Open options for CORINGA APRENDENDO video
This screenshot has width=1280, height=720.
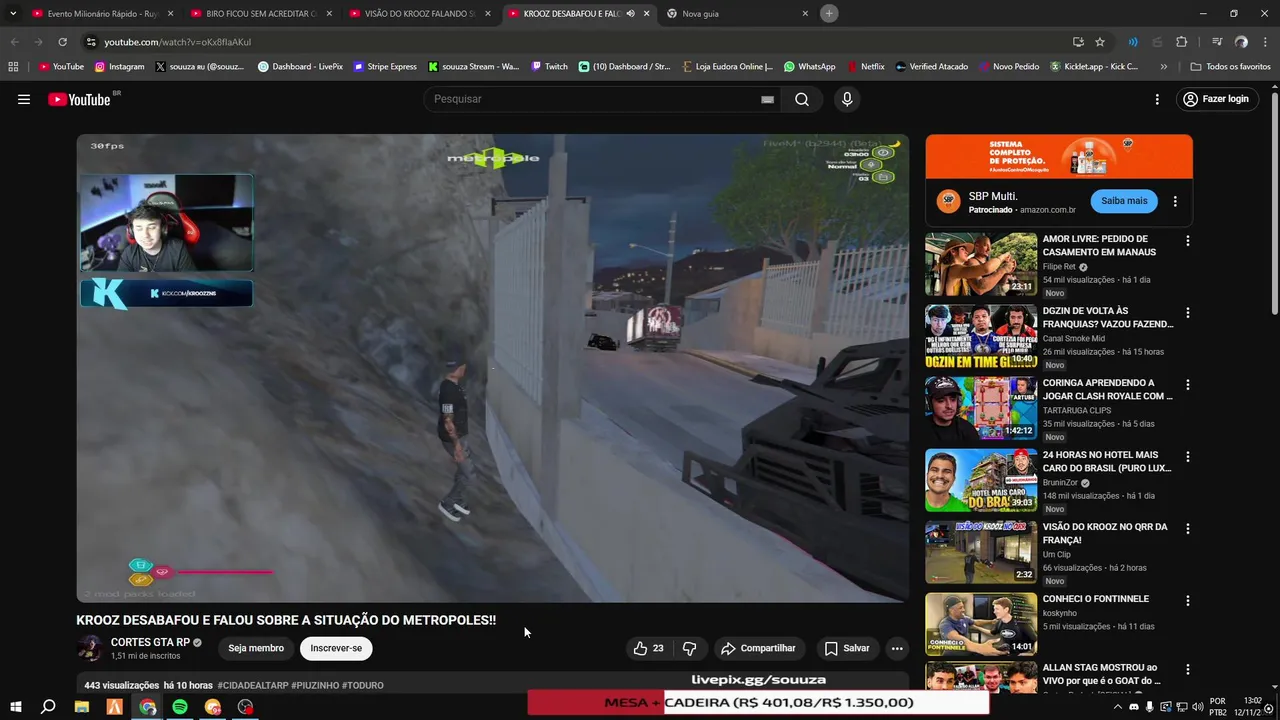click(1188, 385)
